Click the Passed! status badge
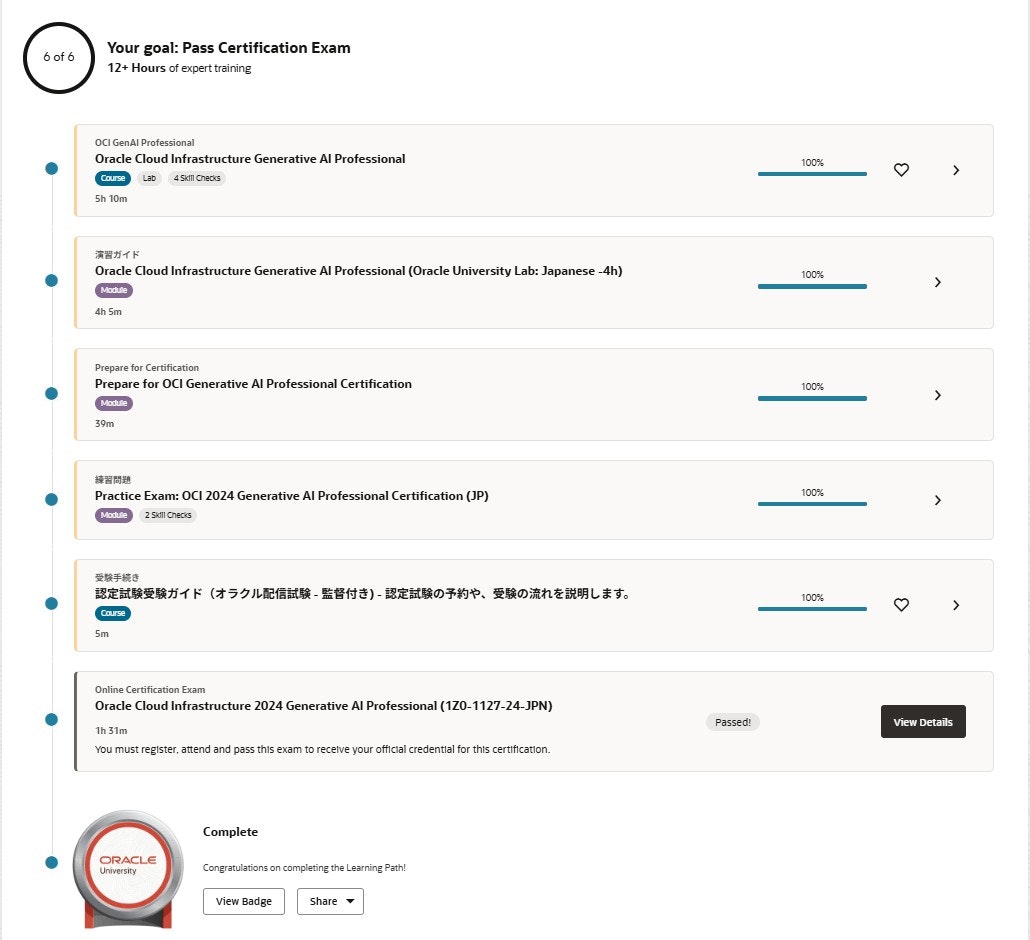Image resolution: width=1030 pixels, height=940 pixels. tap(733, 723)
